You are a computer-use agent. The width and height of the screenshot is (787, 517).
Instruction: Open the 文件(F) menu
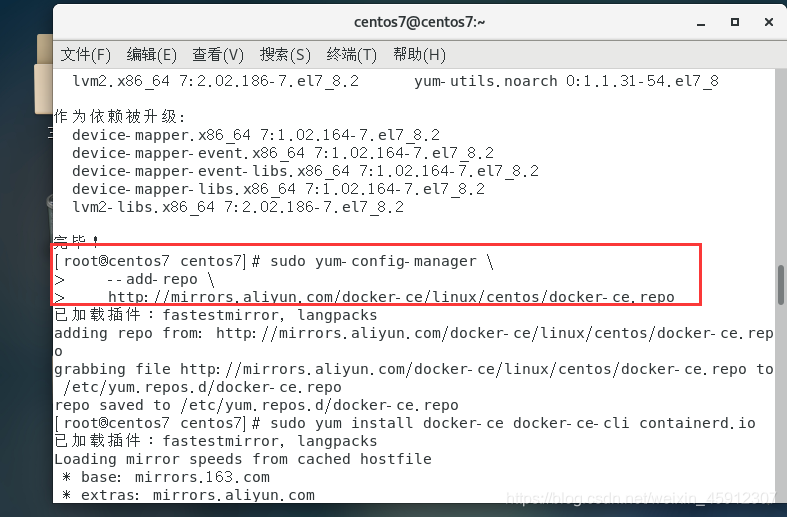pyautogui.click(x=85, y=54)
